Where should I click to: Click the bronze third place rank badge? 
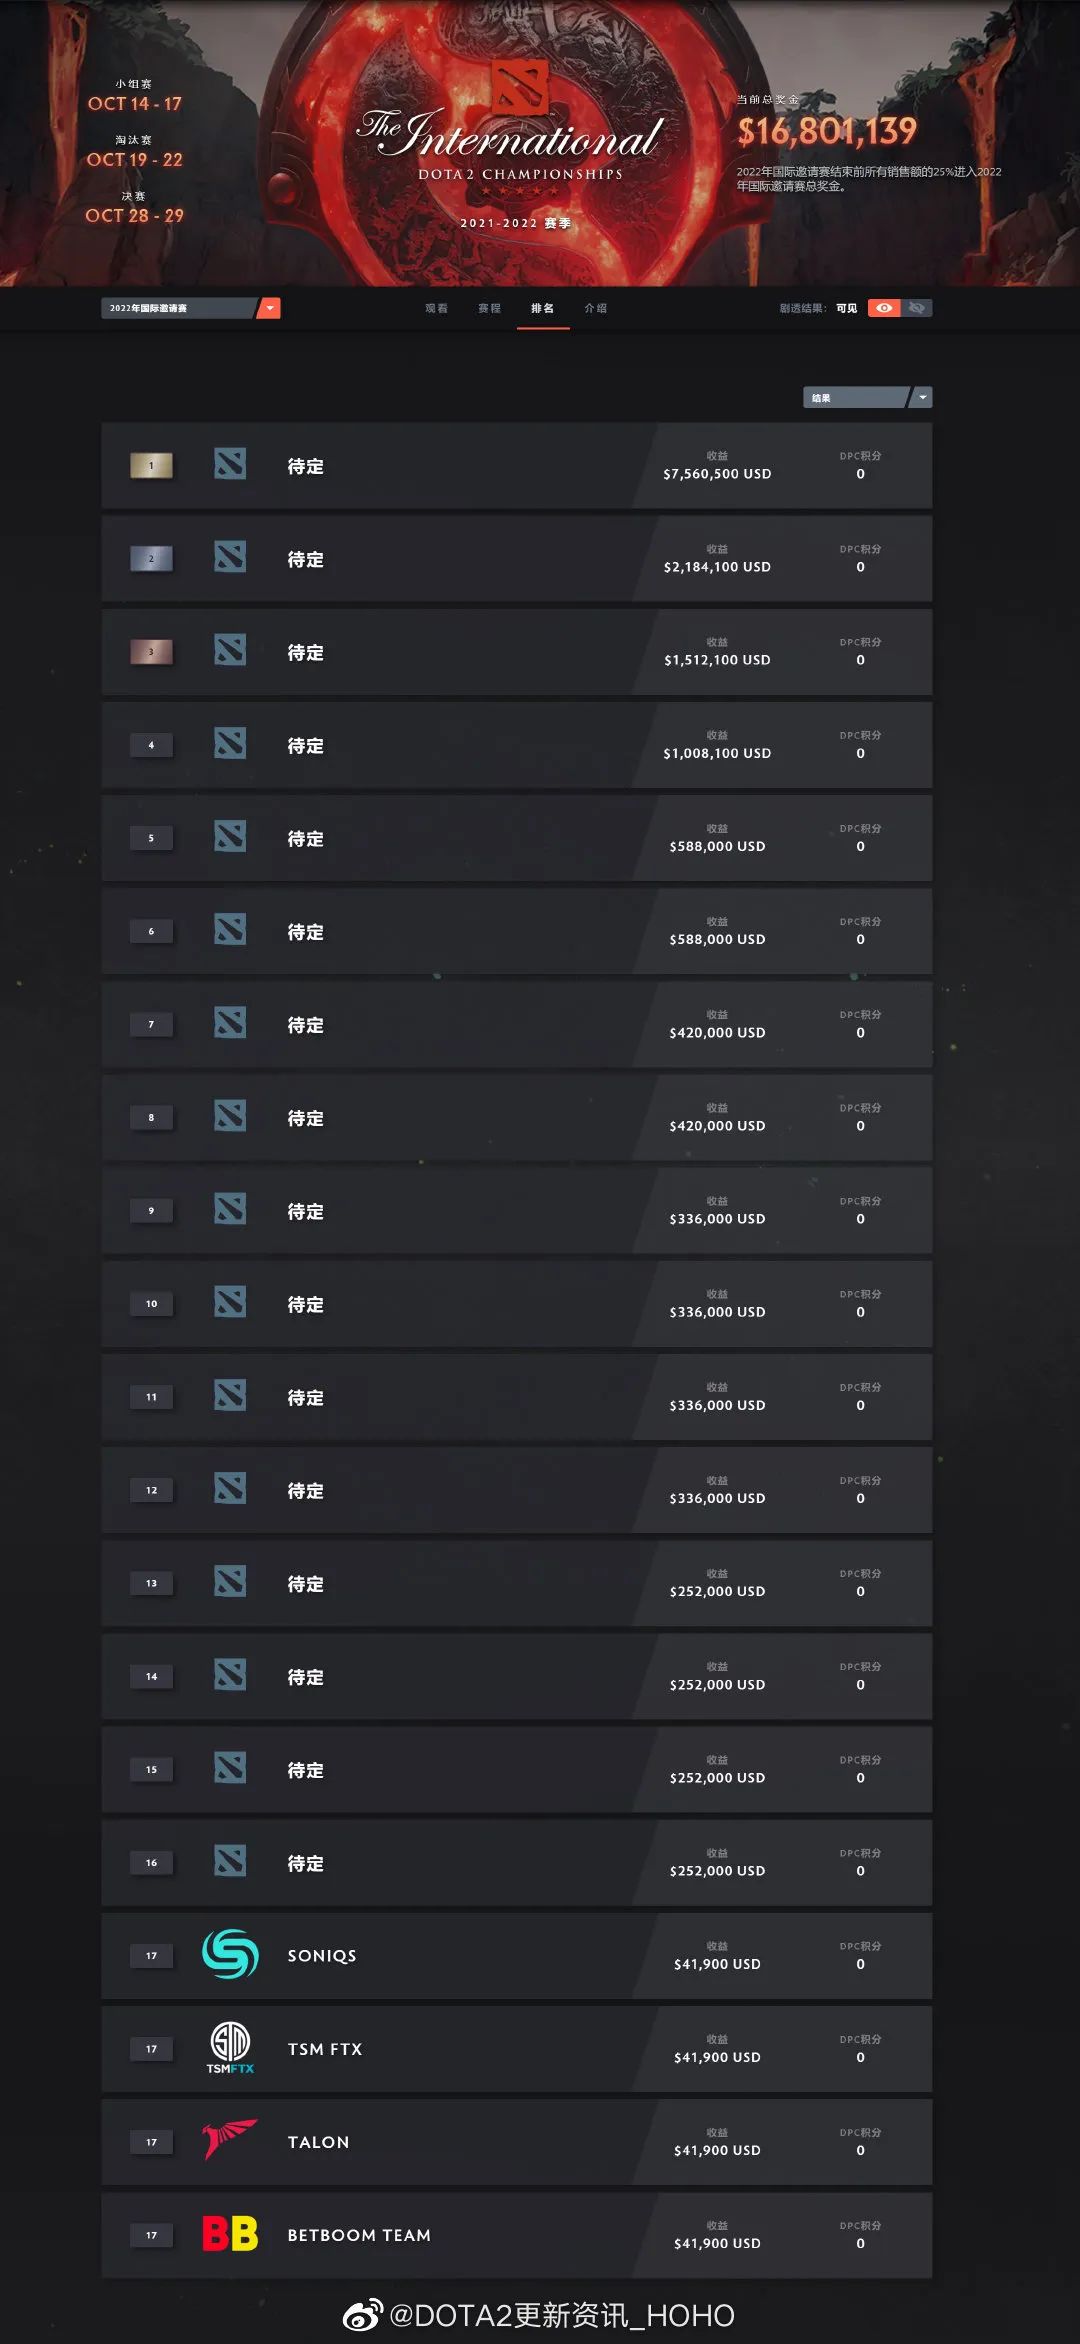tap(151, 651)
